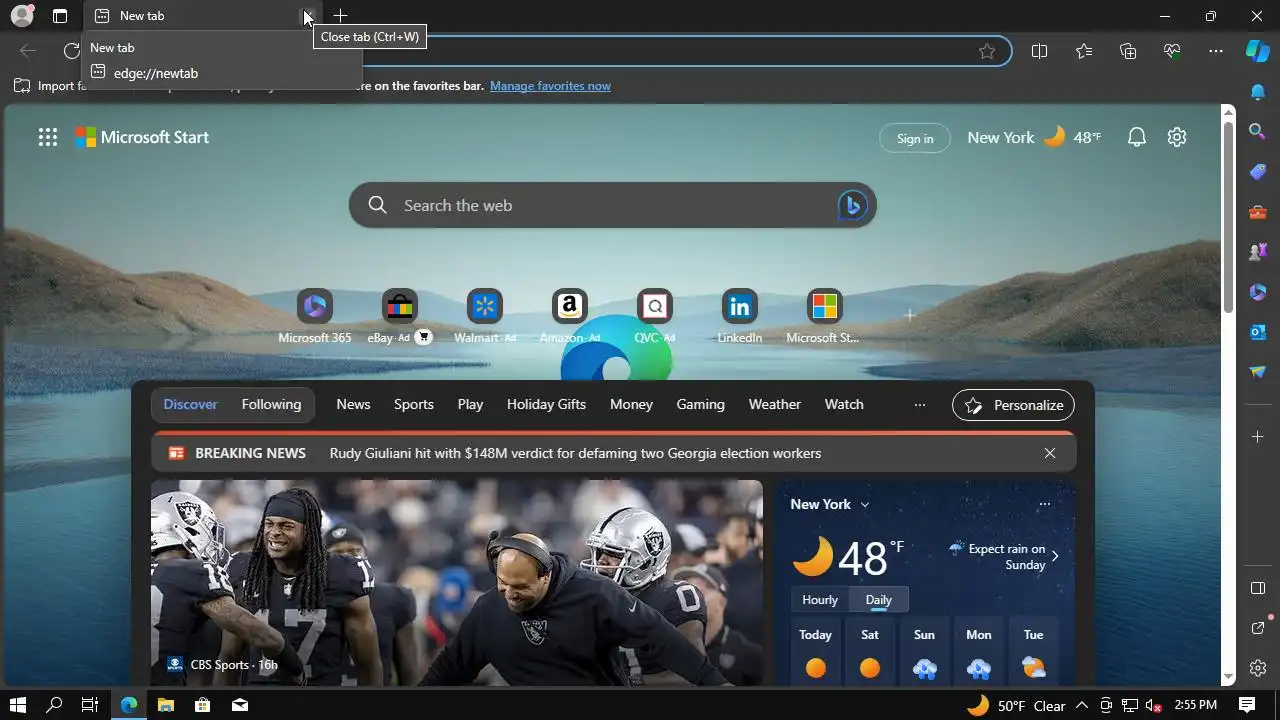Open the profile avatar icon
This screenshot has width=1280, height=720.
coord(22,16)
